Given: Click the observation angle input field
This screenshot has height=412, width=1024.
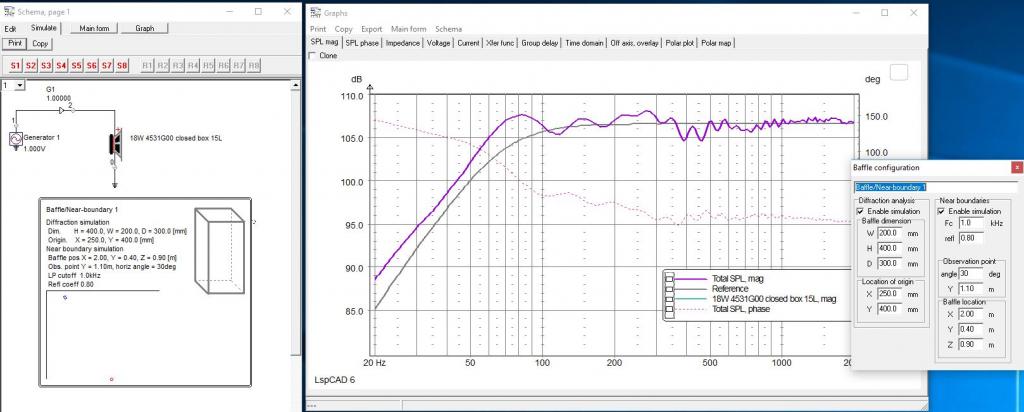Looking at the screenshot, I should click(x=971, y=274).
